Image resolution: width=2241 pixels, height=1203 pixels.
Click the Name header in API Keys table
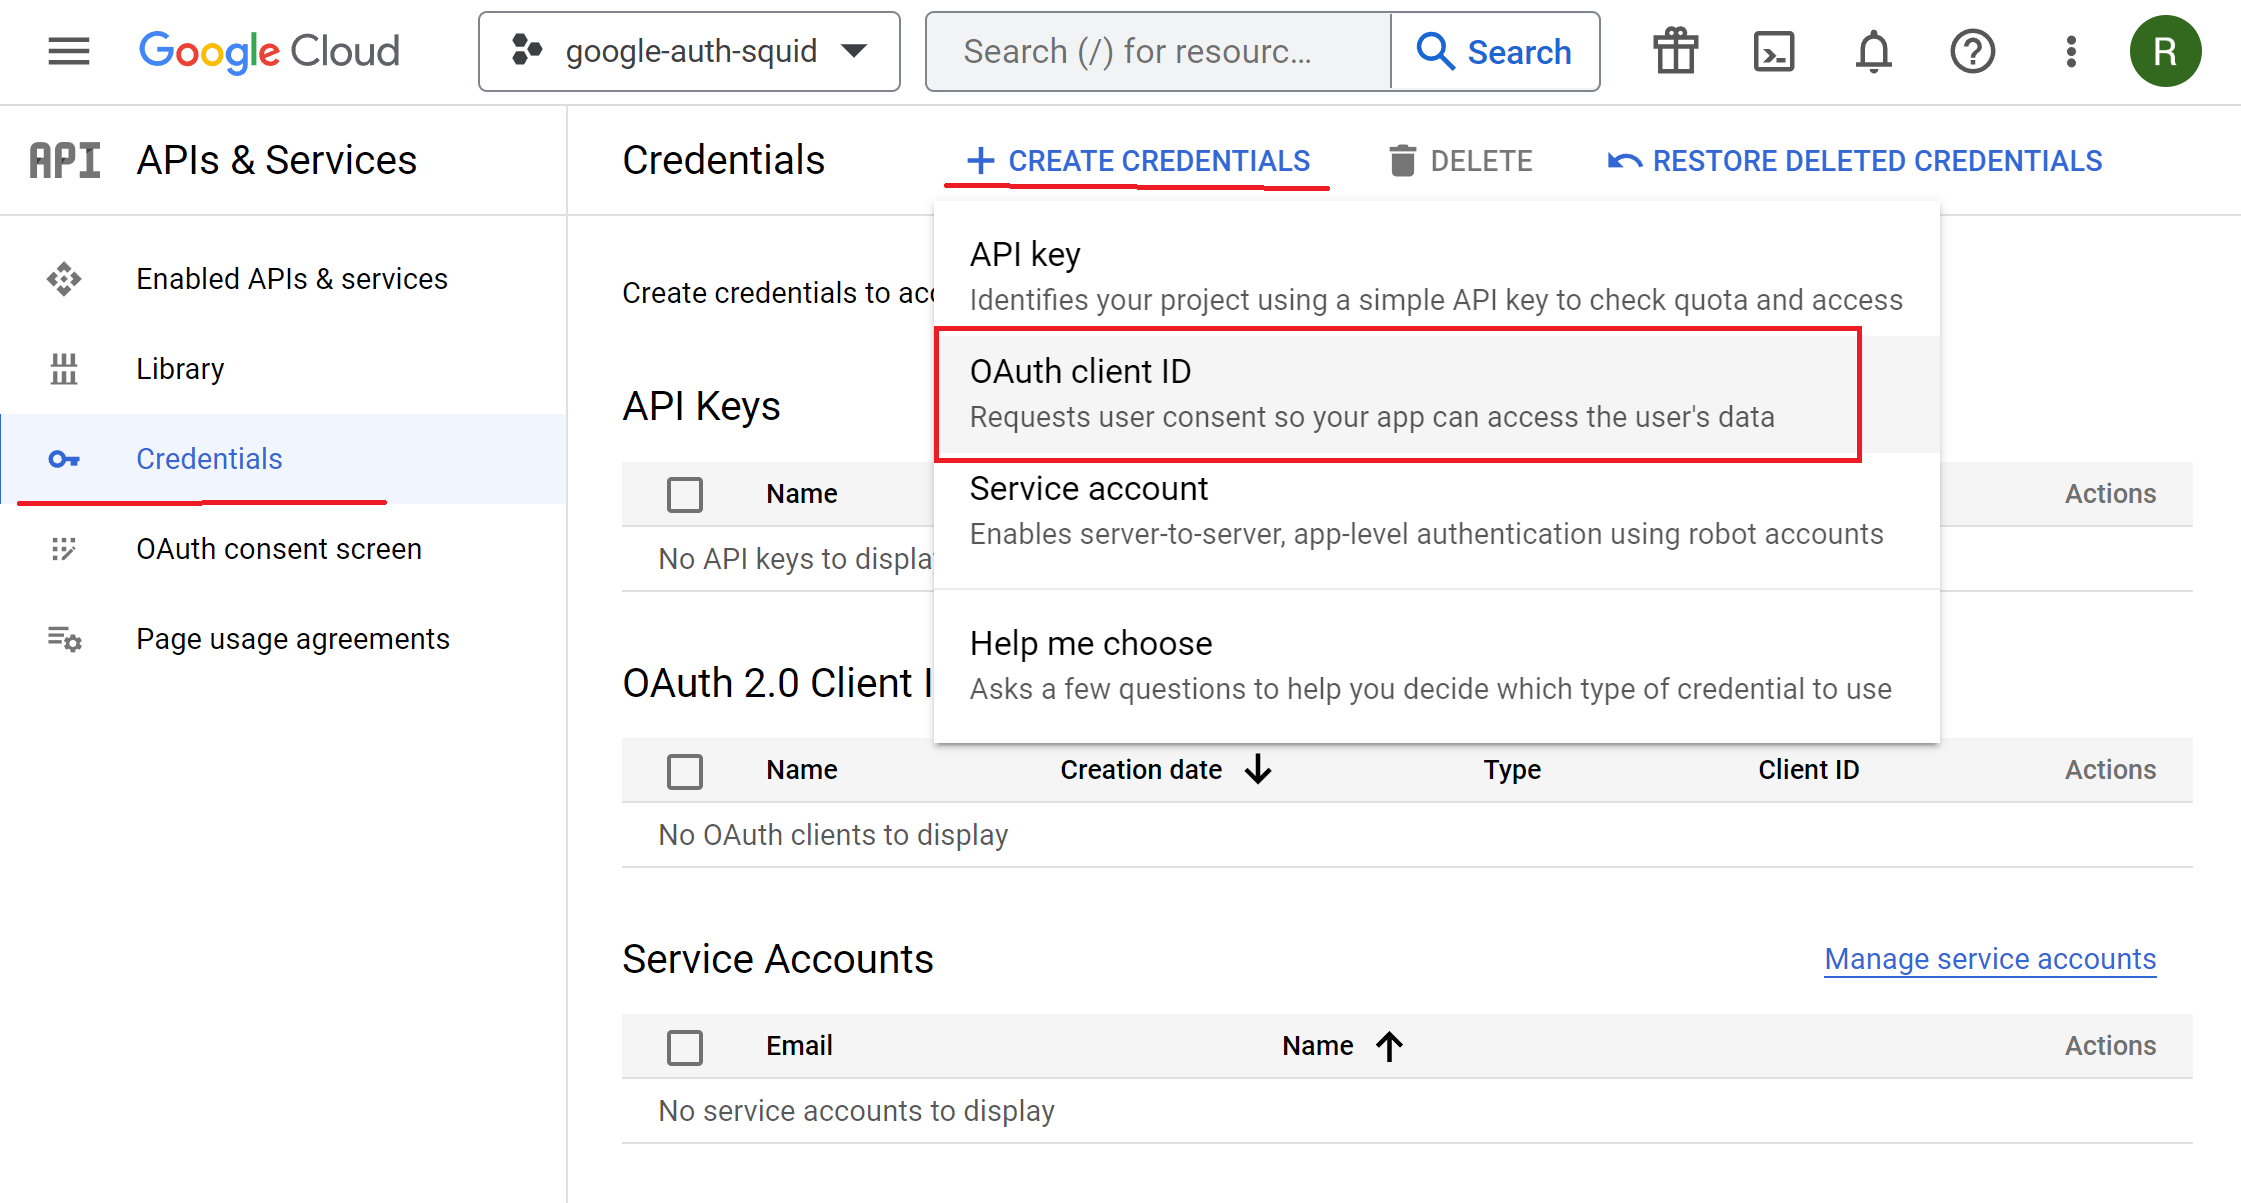pyautogui.click(x=801, y=494)
